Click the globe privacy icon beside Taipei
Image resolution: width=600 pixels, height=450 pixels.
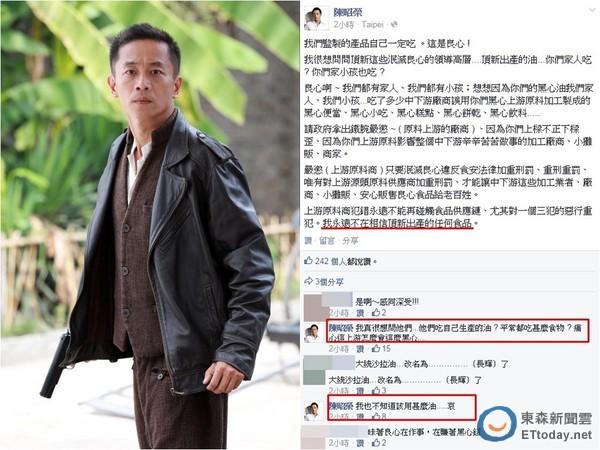[394, 24]
